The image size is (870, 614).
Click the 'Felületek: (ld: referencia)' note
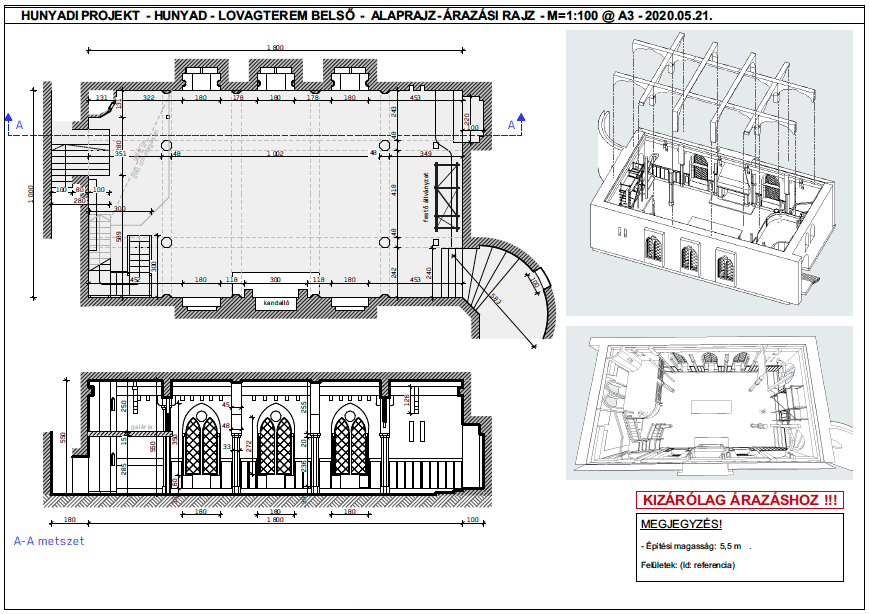click(688, 565)
